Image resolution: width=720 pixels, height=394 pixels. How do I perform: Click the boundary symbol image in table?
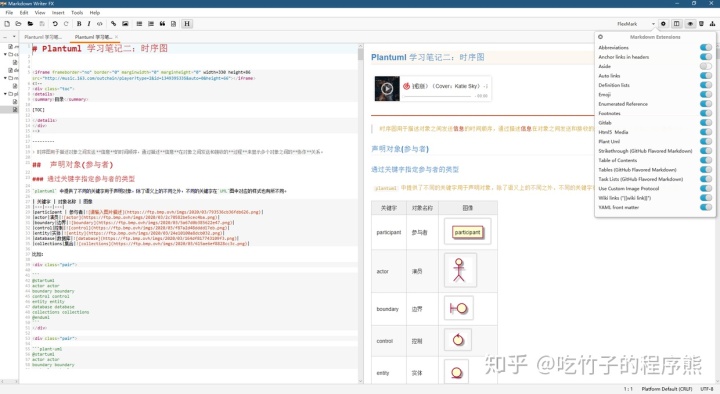[x=459, y=308]
